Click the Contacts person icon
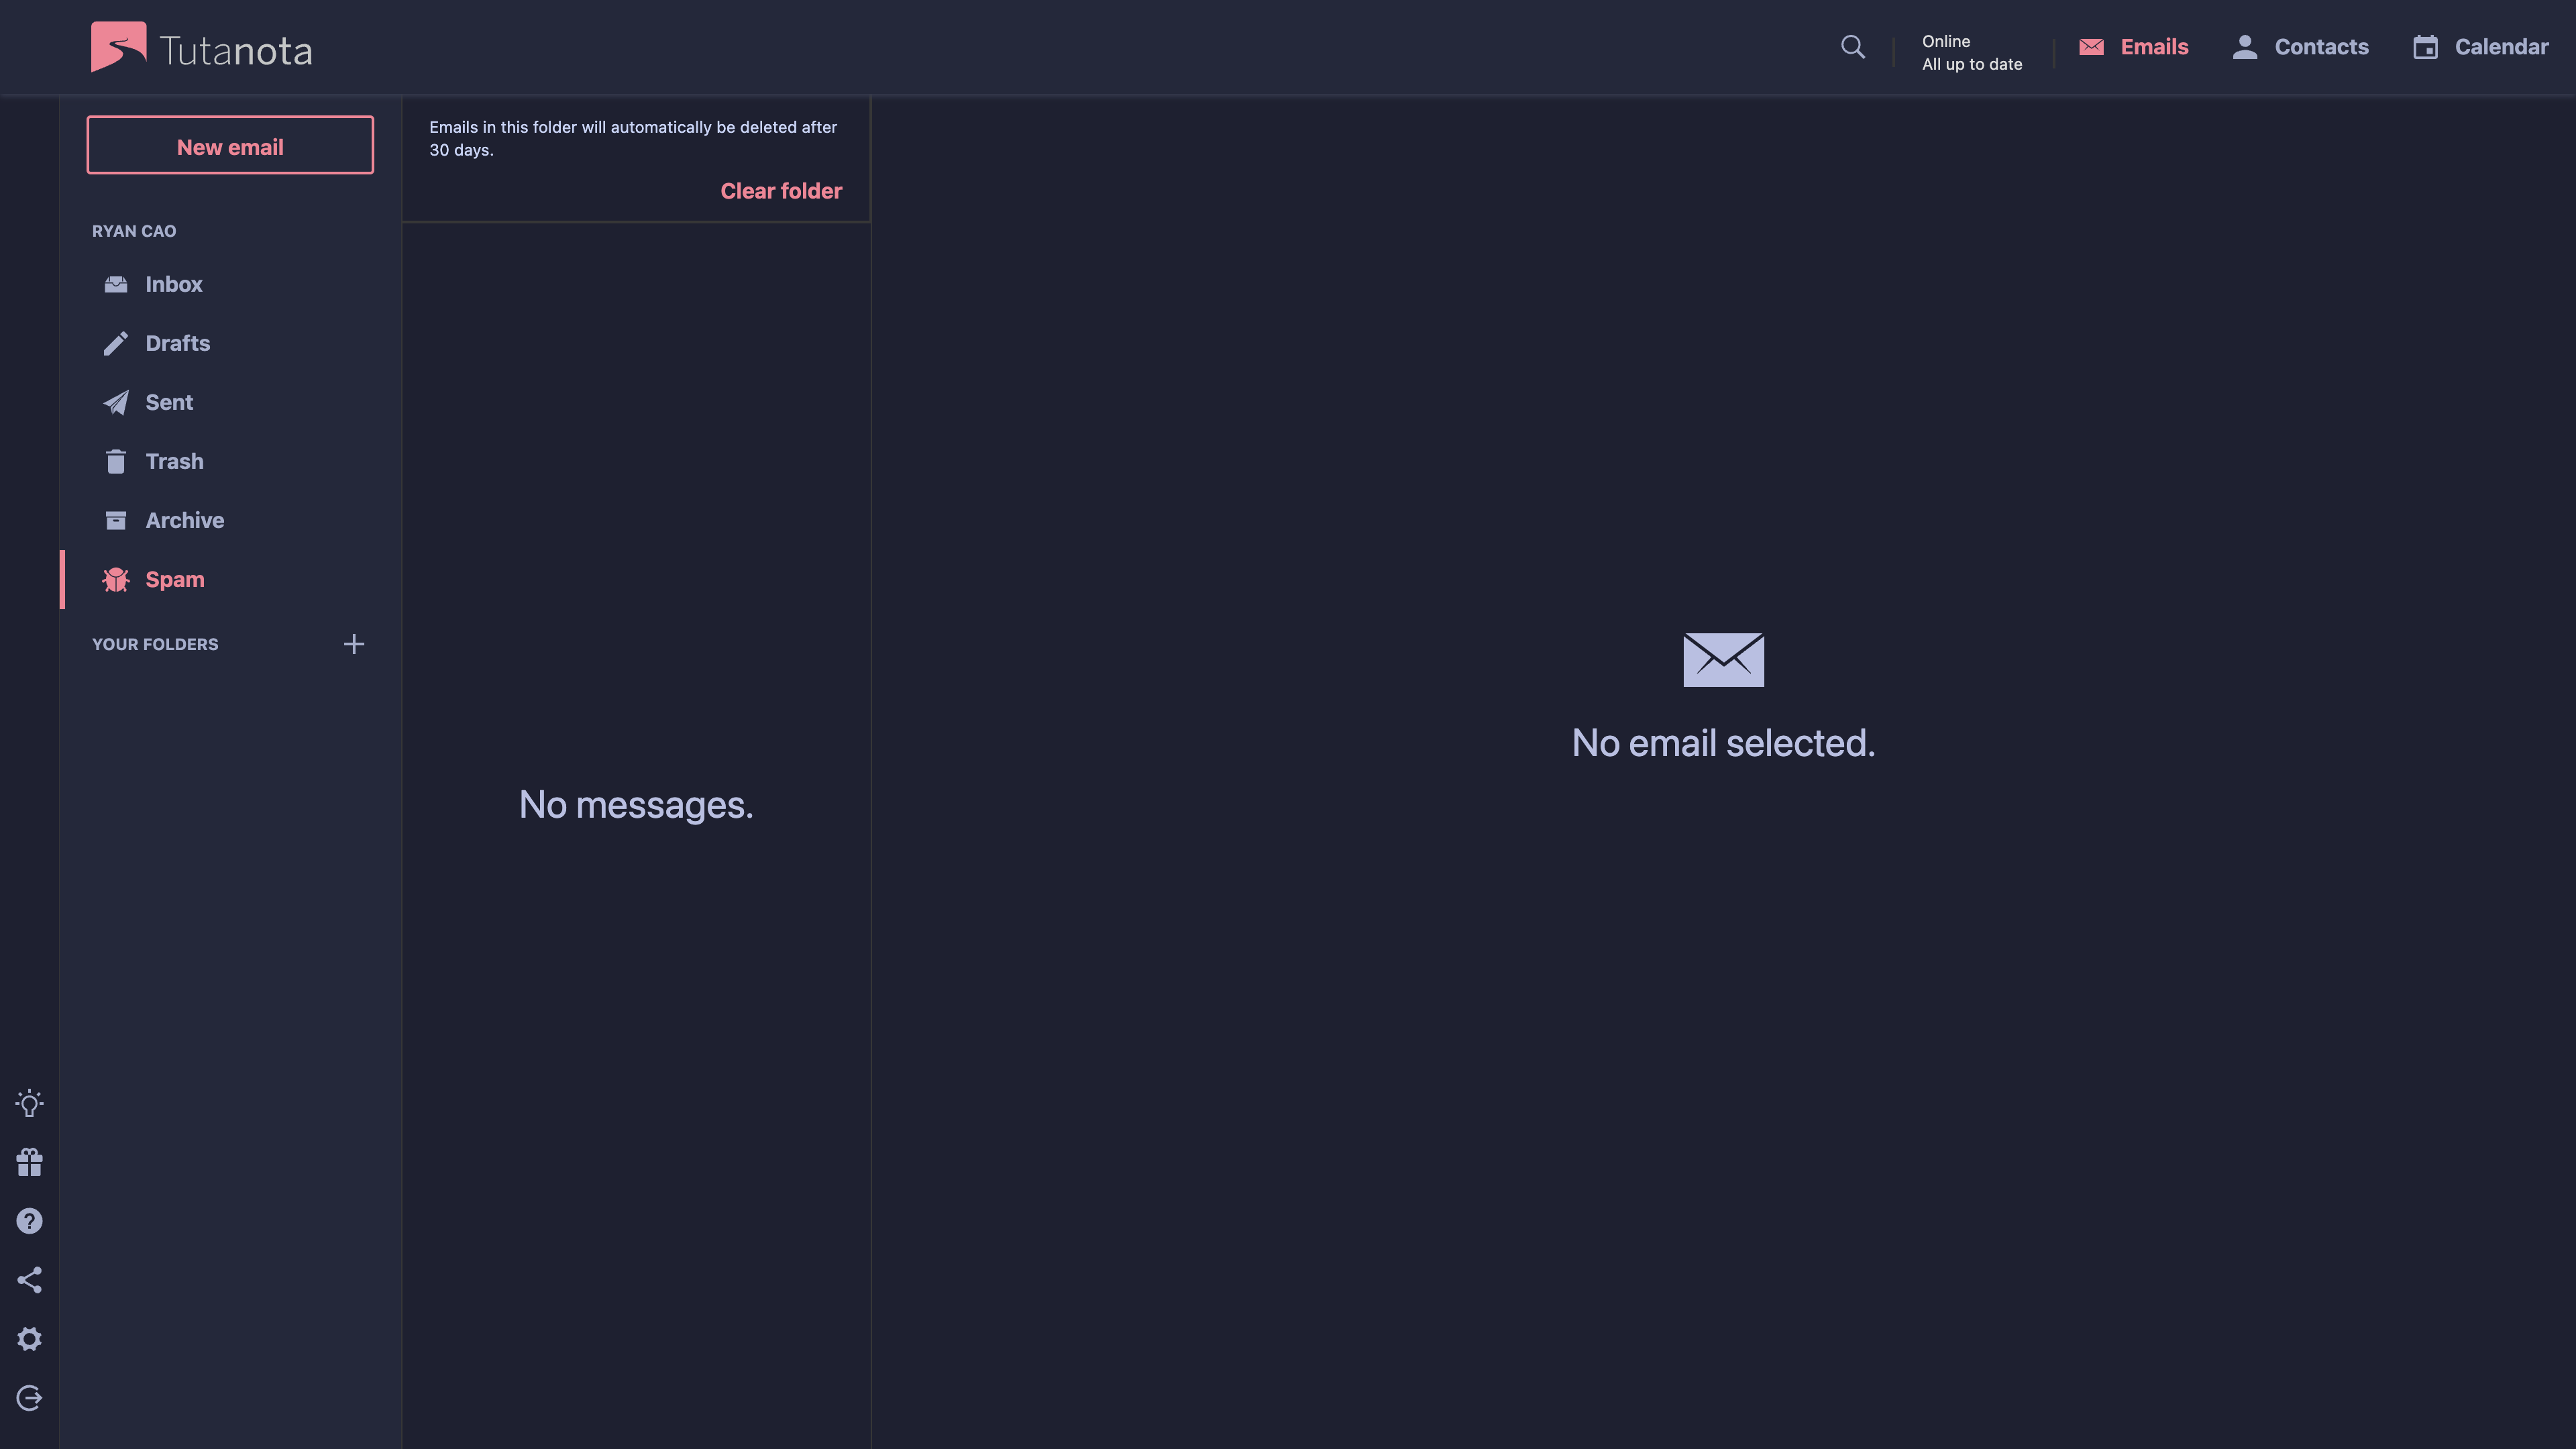Viewport: 2576px width, 1449px height. tap(2244, 47)
